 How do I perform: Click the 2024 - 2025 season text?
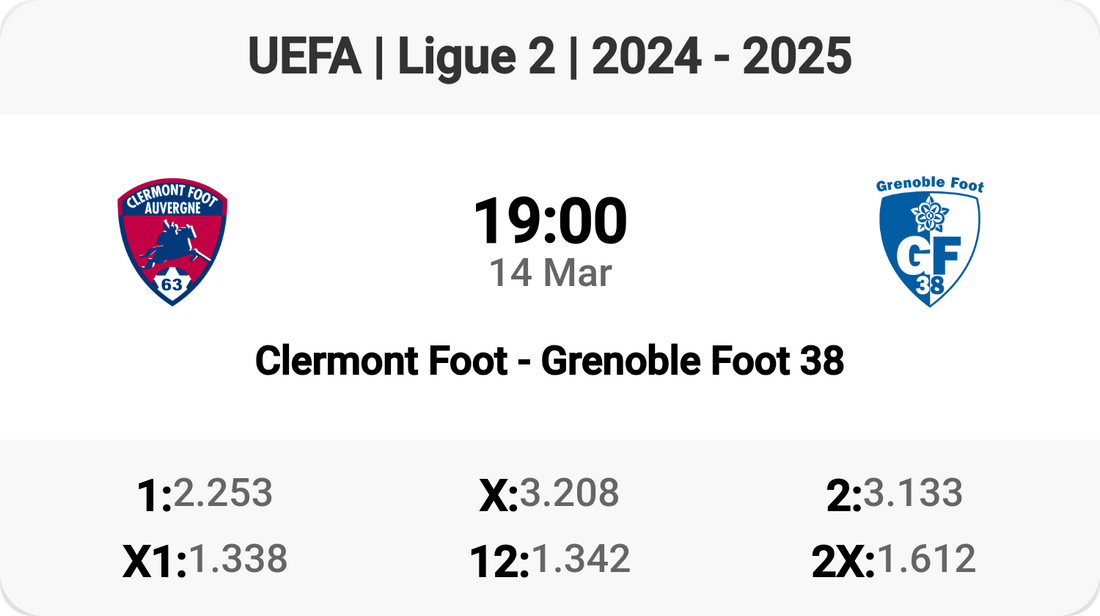[721, 58]
